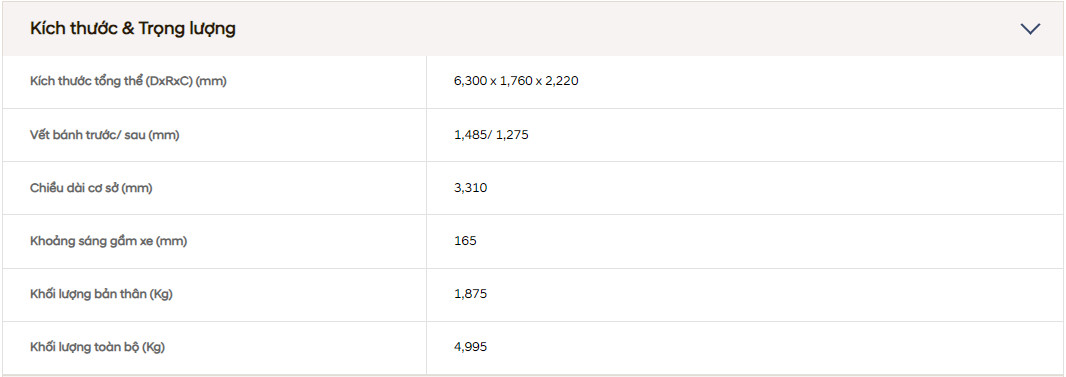Click the curb weight value 1,875
Viewport: 1066px width, 377px height.
[x=470, y=294]
